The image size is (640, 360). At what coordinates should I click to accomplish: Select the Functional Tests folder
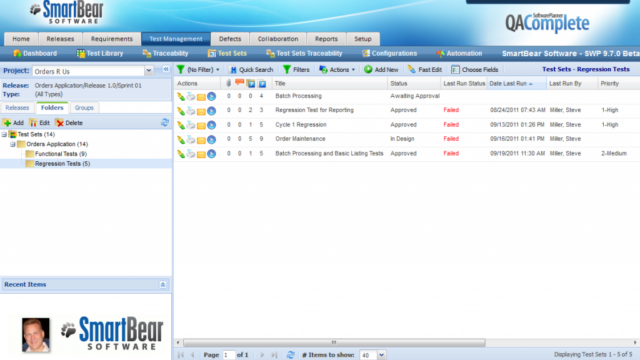[x=60, y=154]
